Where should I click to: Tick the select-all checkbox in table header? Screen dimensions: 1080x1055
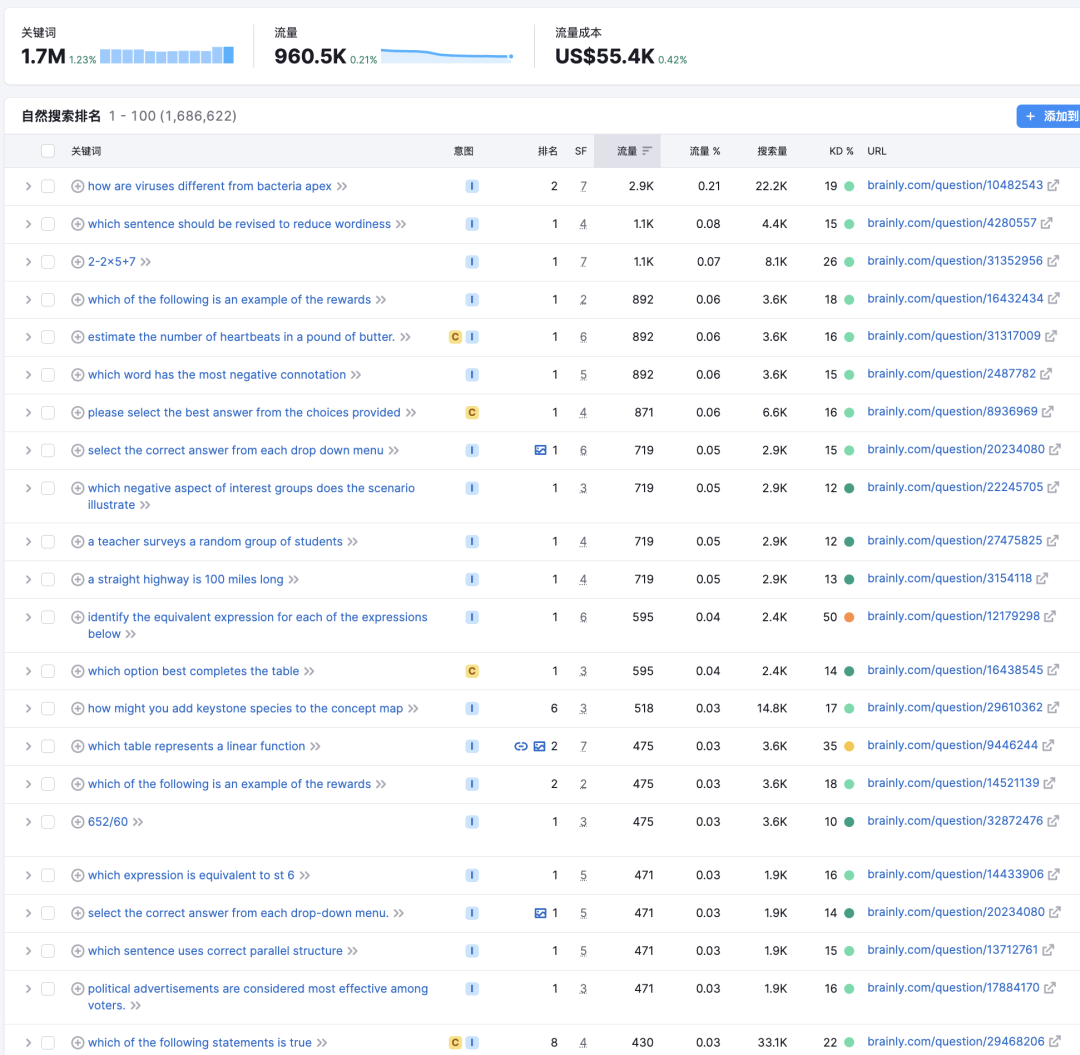coord(48,151)
